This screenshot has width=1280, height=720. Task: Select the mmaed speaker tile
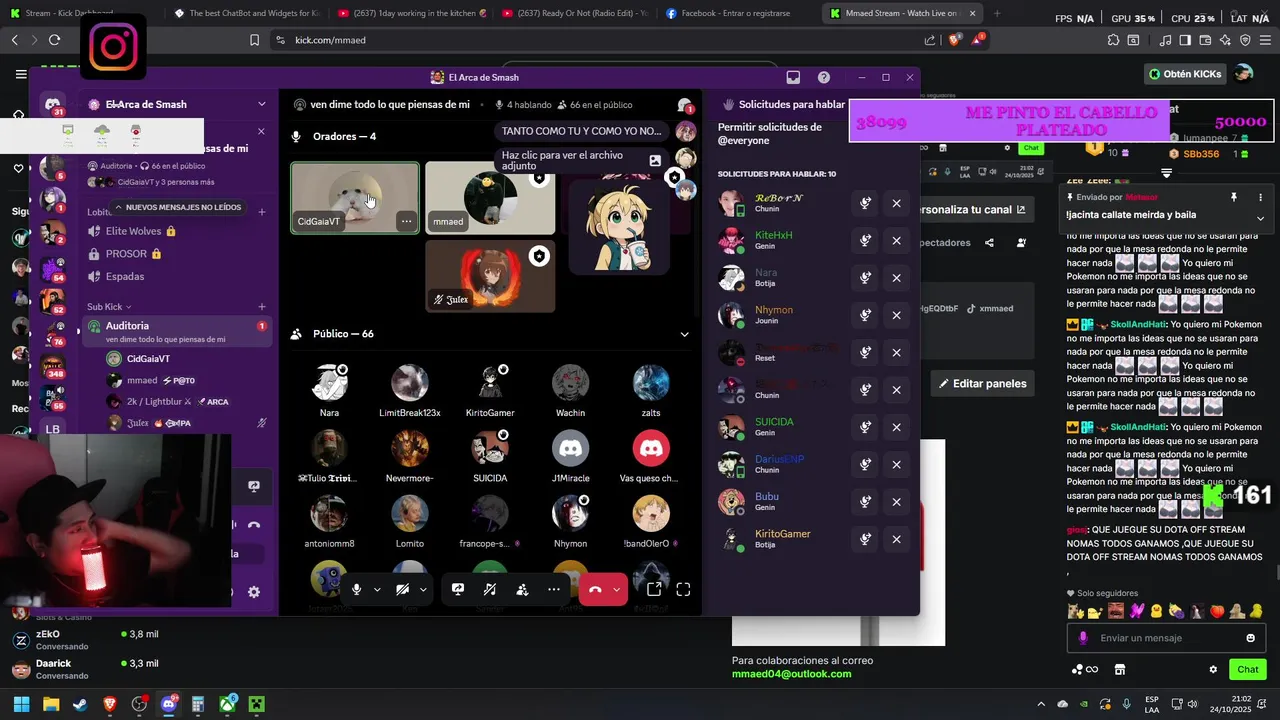click(x=490, y=198)
